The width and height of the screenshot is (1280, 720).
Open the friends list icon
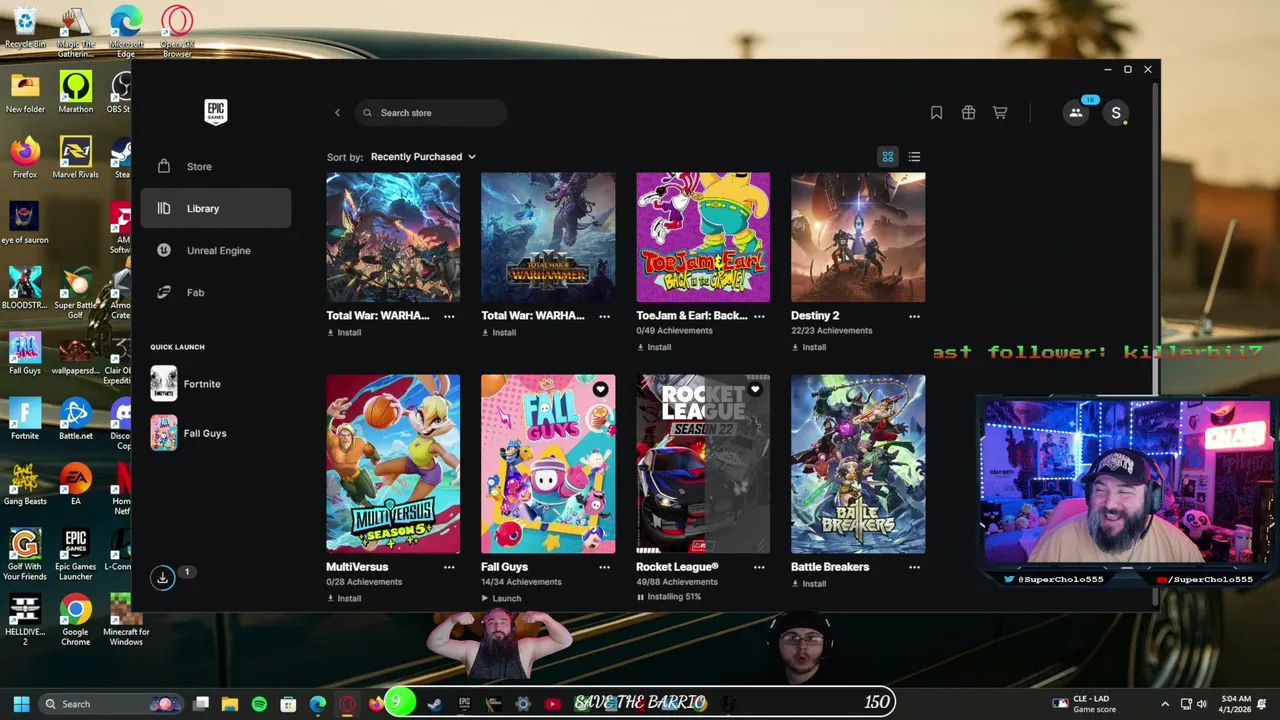point(1076,113)
